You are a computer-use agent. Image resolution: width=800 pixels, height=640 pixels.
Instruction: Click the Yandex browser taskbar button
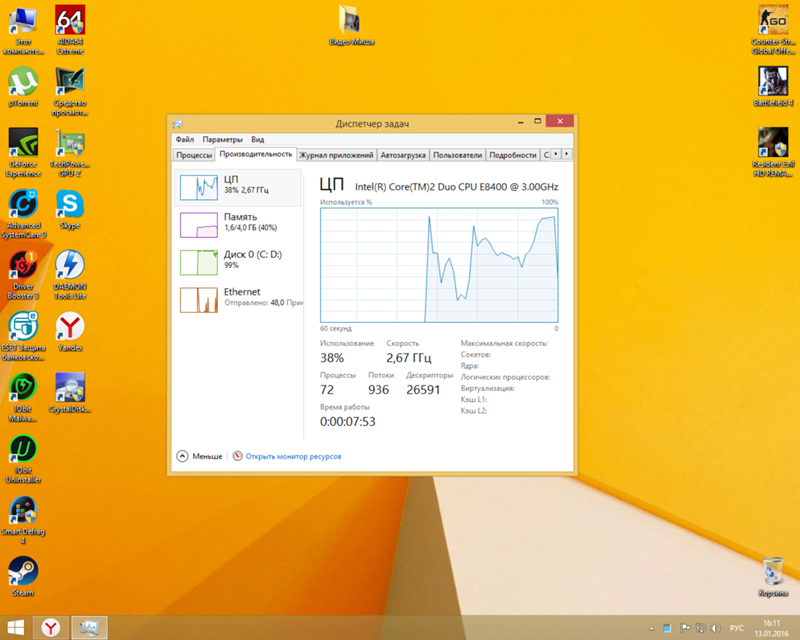(x=51, y=627)
